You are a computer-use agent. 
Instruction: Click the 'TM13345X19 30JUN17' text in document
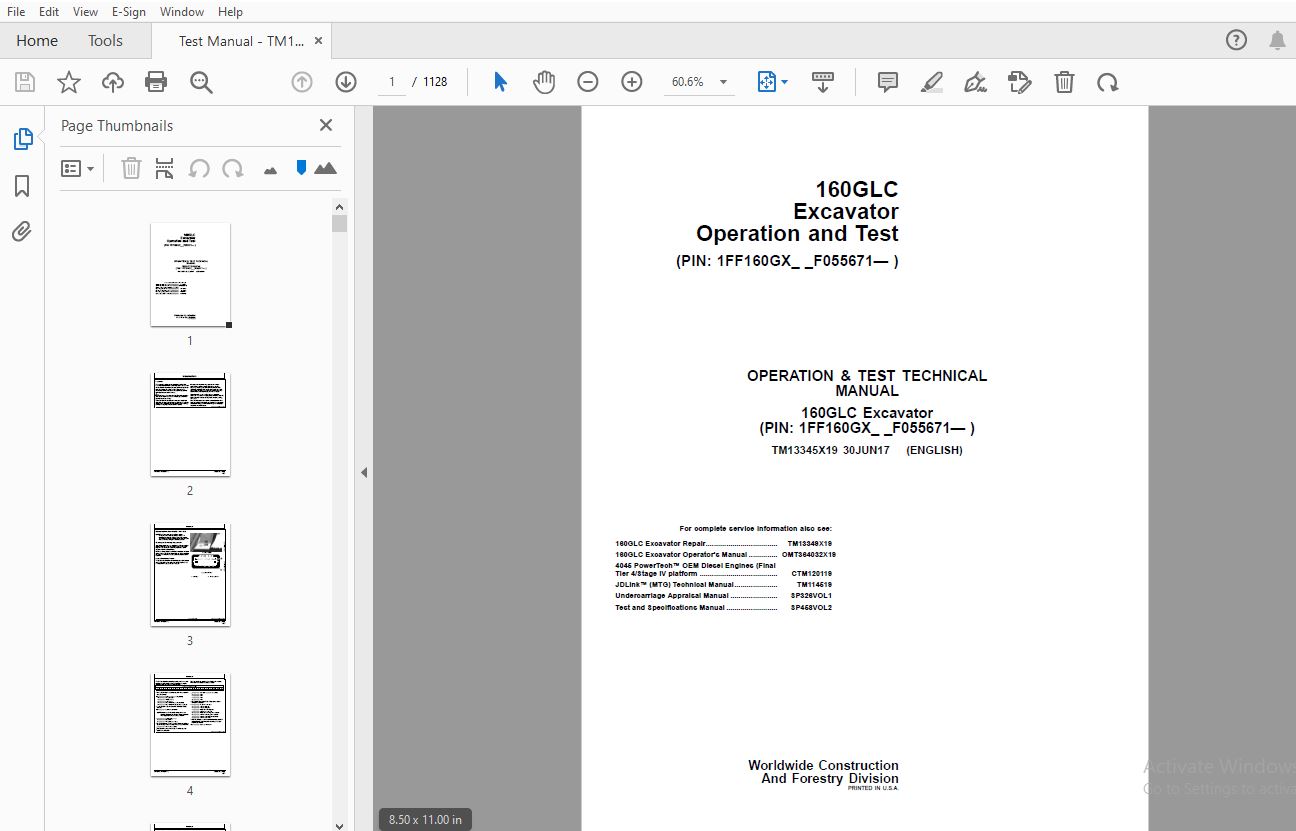830,450
